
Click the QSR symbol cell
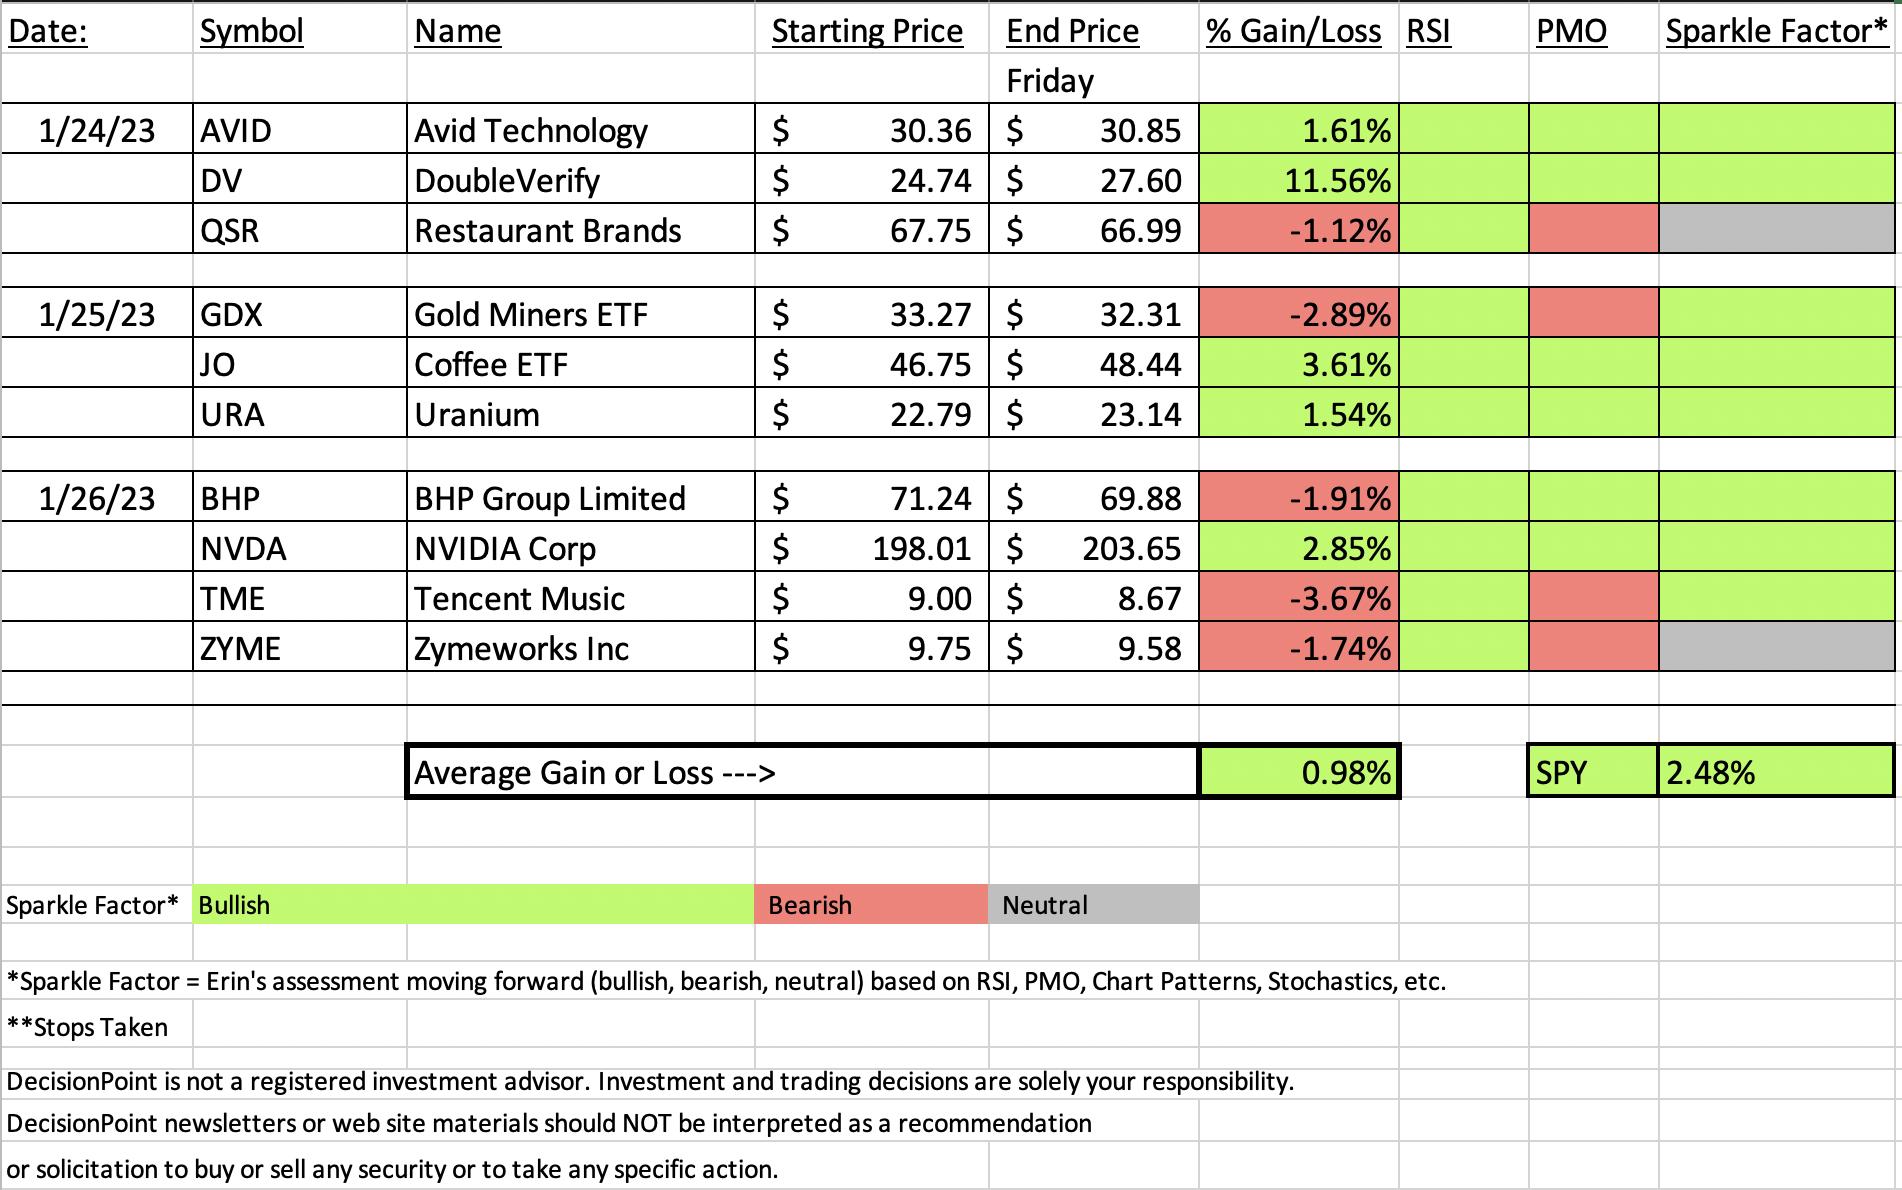(299, 230)
